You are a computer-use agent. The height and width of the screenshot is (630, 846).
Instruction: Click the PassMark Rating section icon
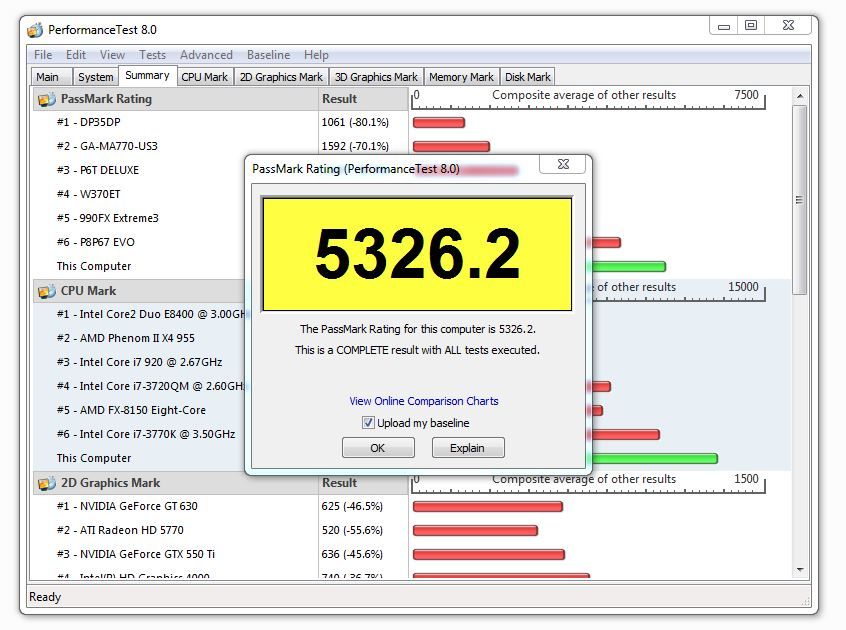[x=46, y=99]
